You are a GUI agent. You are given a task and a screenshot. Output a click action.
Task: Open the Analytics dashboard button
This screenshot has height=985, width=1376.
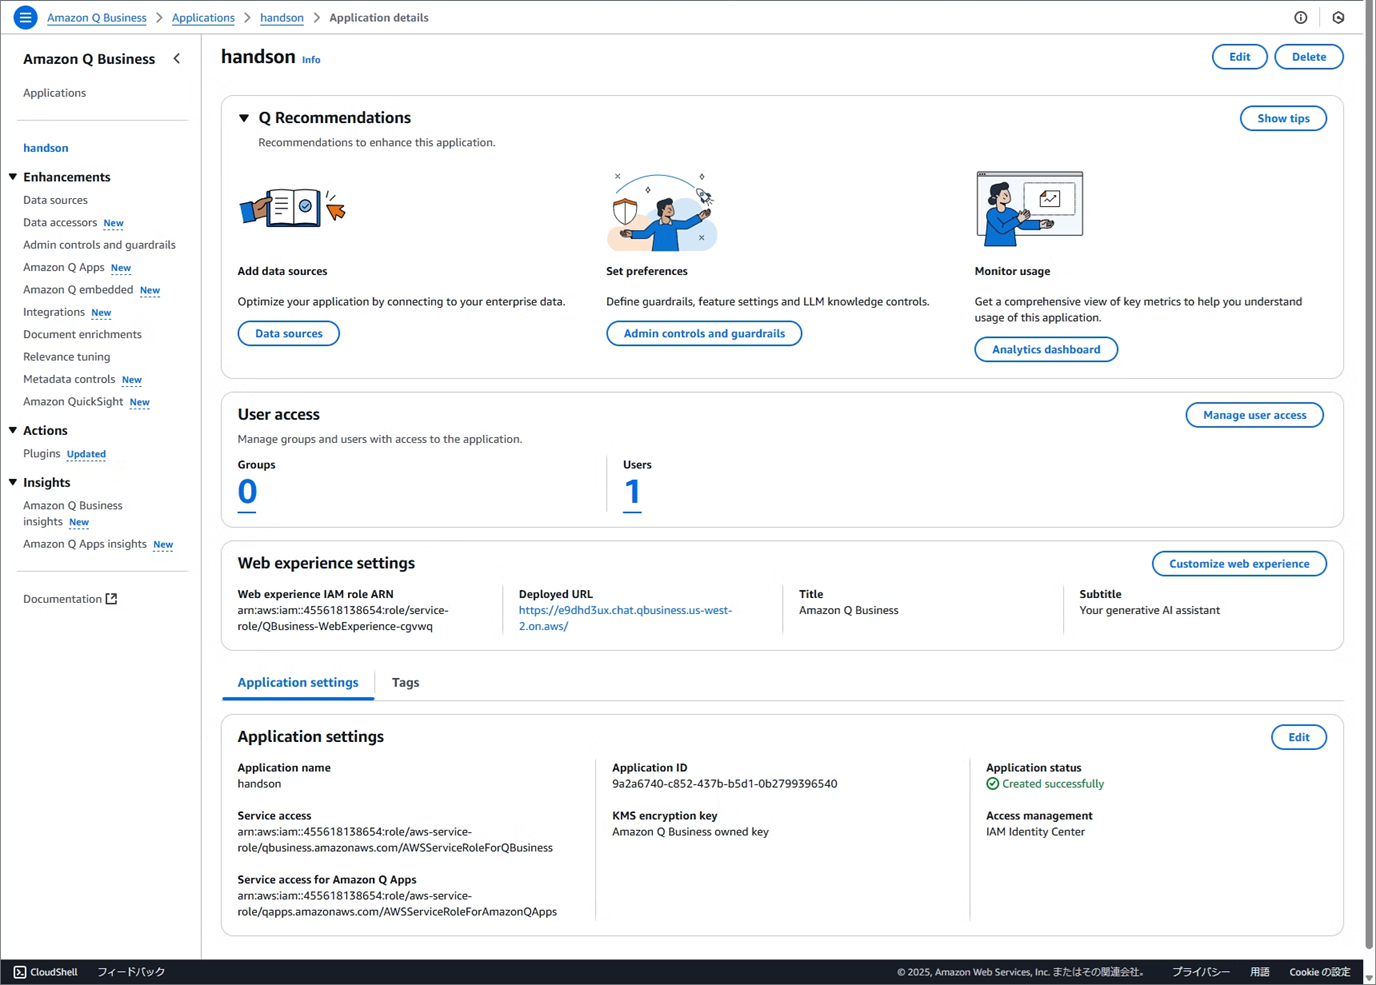click(1046, 349)
